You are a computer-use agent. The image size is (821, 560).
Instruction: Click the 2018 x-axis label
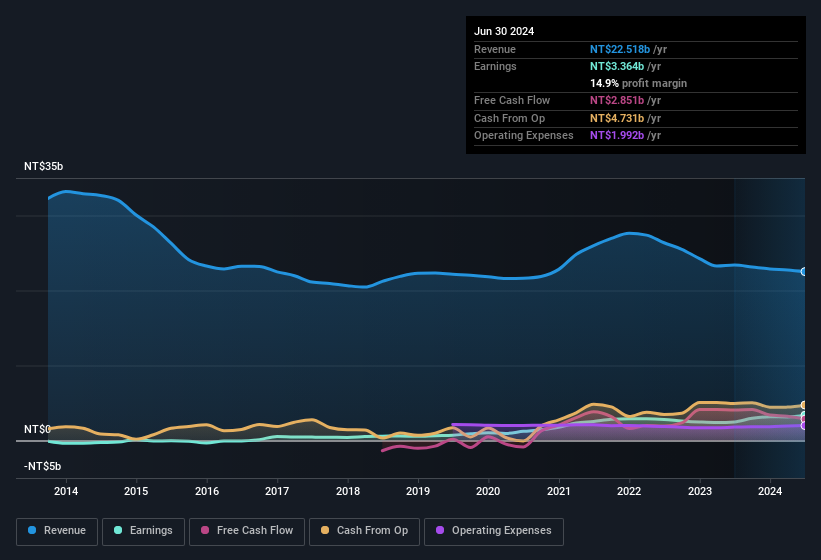(x=348, y=491)
